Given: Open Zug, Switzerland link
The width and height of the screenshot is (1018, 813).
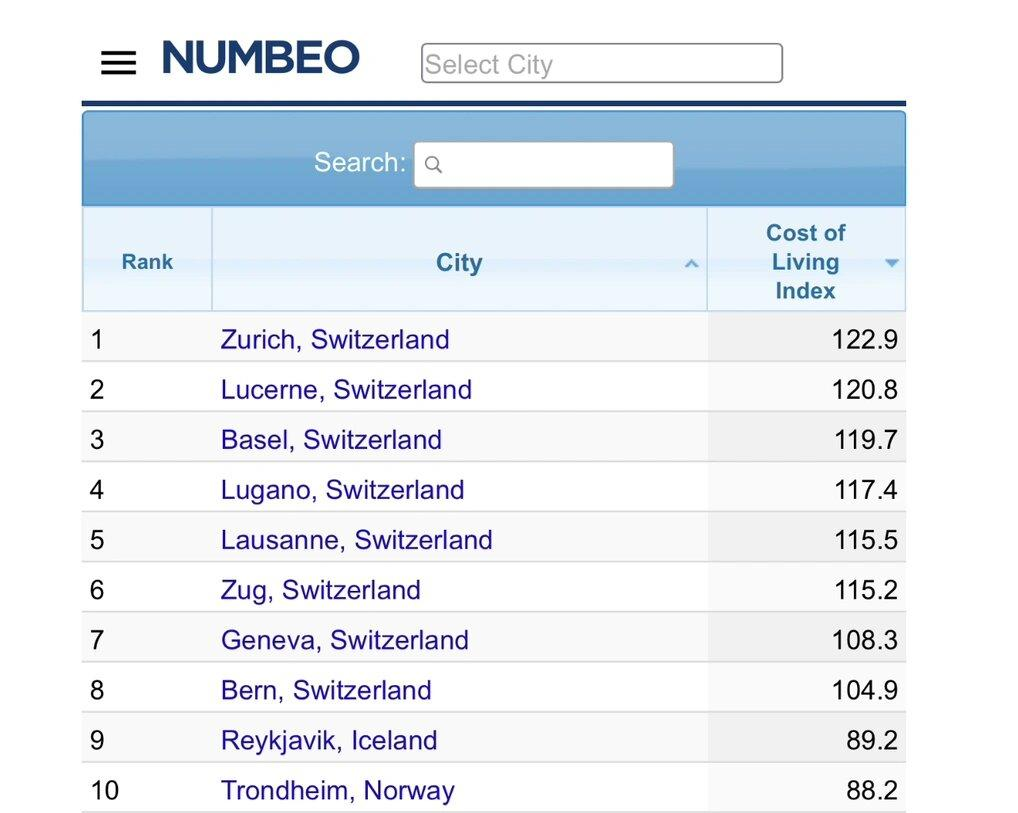Looking at the screenshot, I should click(320, 590).
